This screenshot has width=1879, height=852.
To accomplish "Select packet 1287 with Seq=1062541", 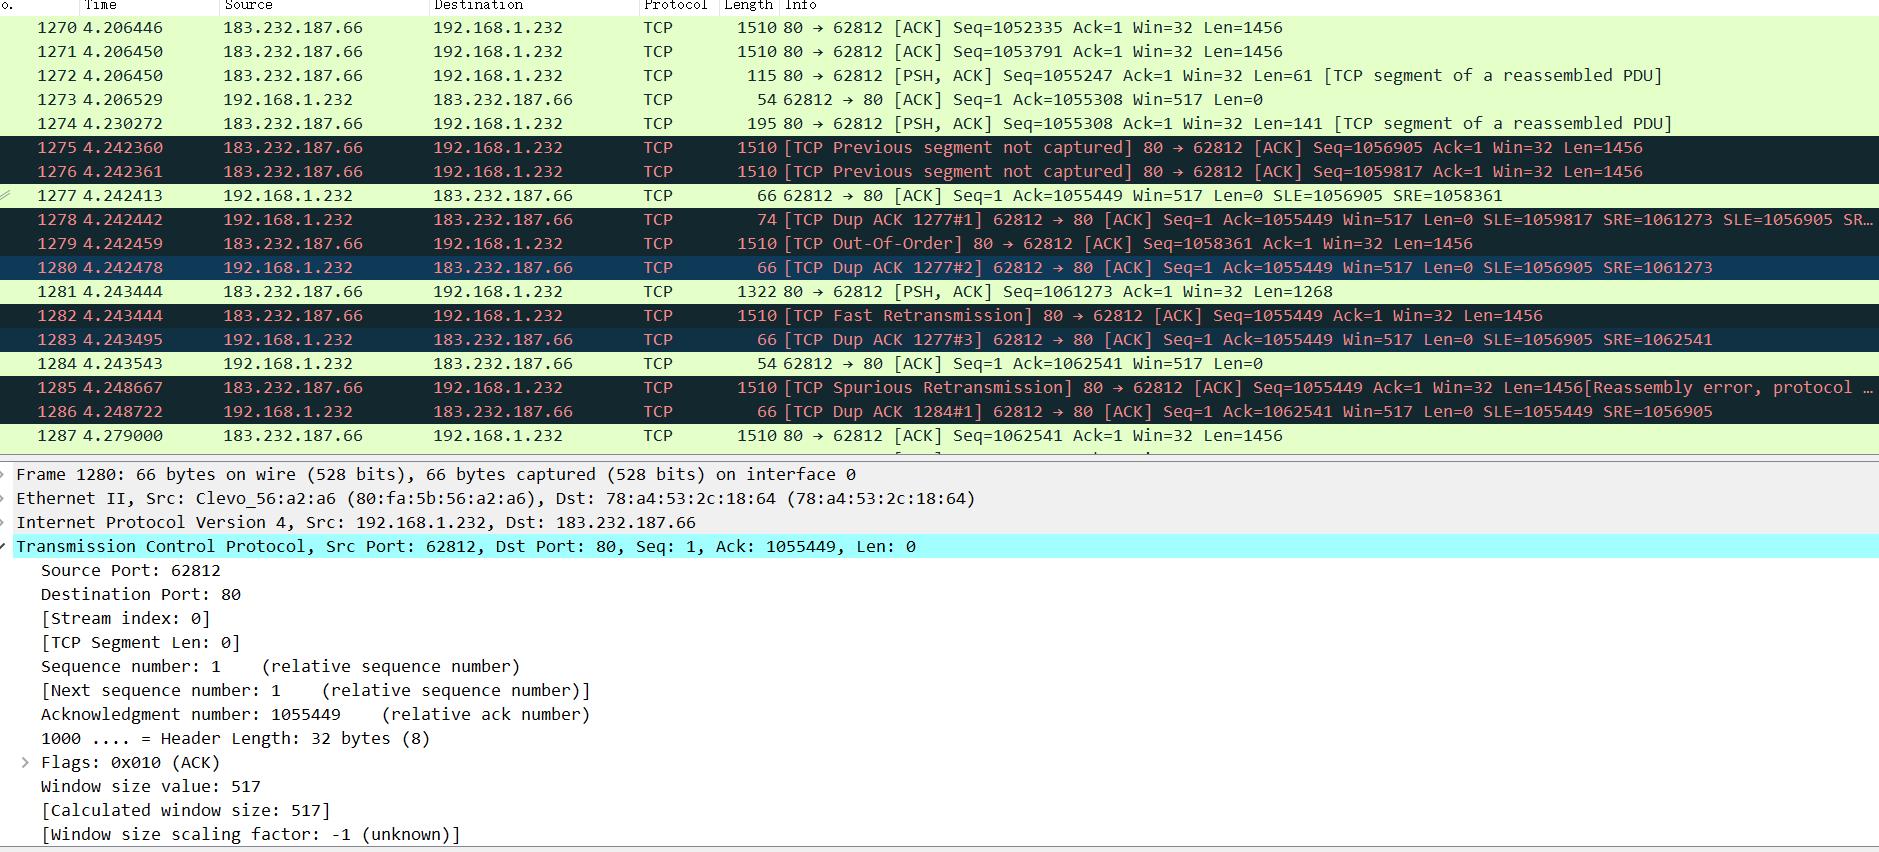I will [x=939, y=436].
